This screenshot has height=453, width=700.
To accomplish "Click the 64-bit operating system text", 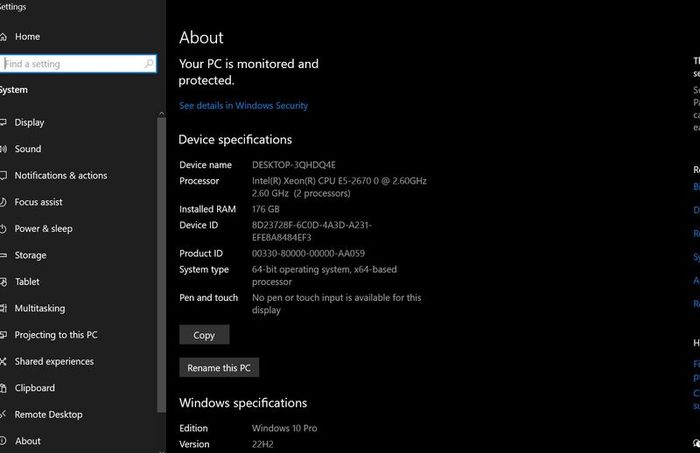I will tap(324, 275).
